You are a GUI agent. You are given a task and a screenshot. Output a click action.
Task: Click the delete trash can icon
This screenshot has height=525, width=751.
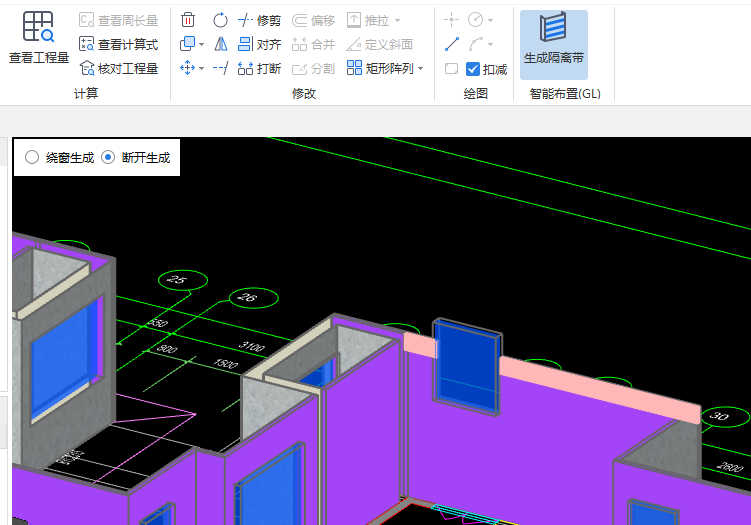(x=188, y=20)
